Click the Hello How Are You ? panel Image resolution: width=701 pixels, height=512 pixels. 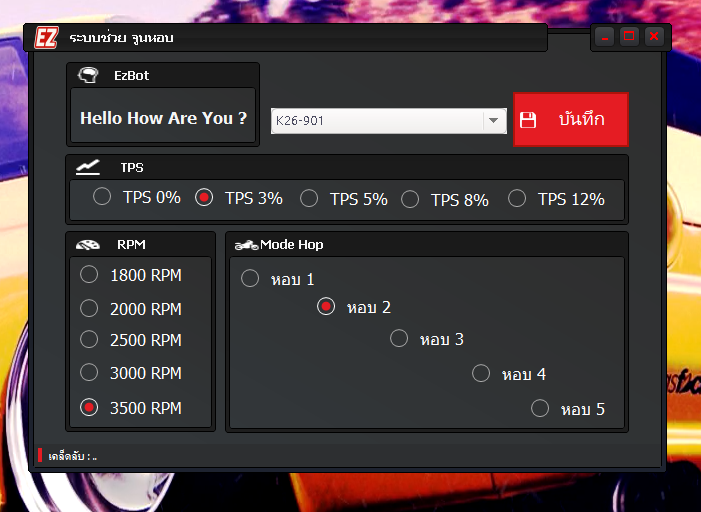click(163, 118)
